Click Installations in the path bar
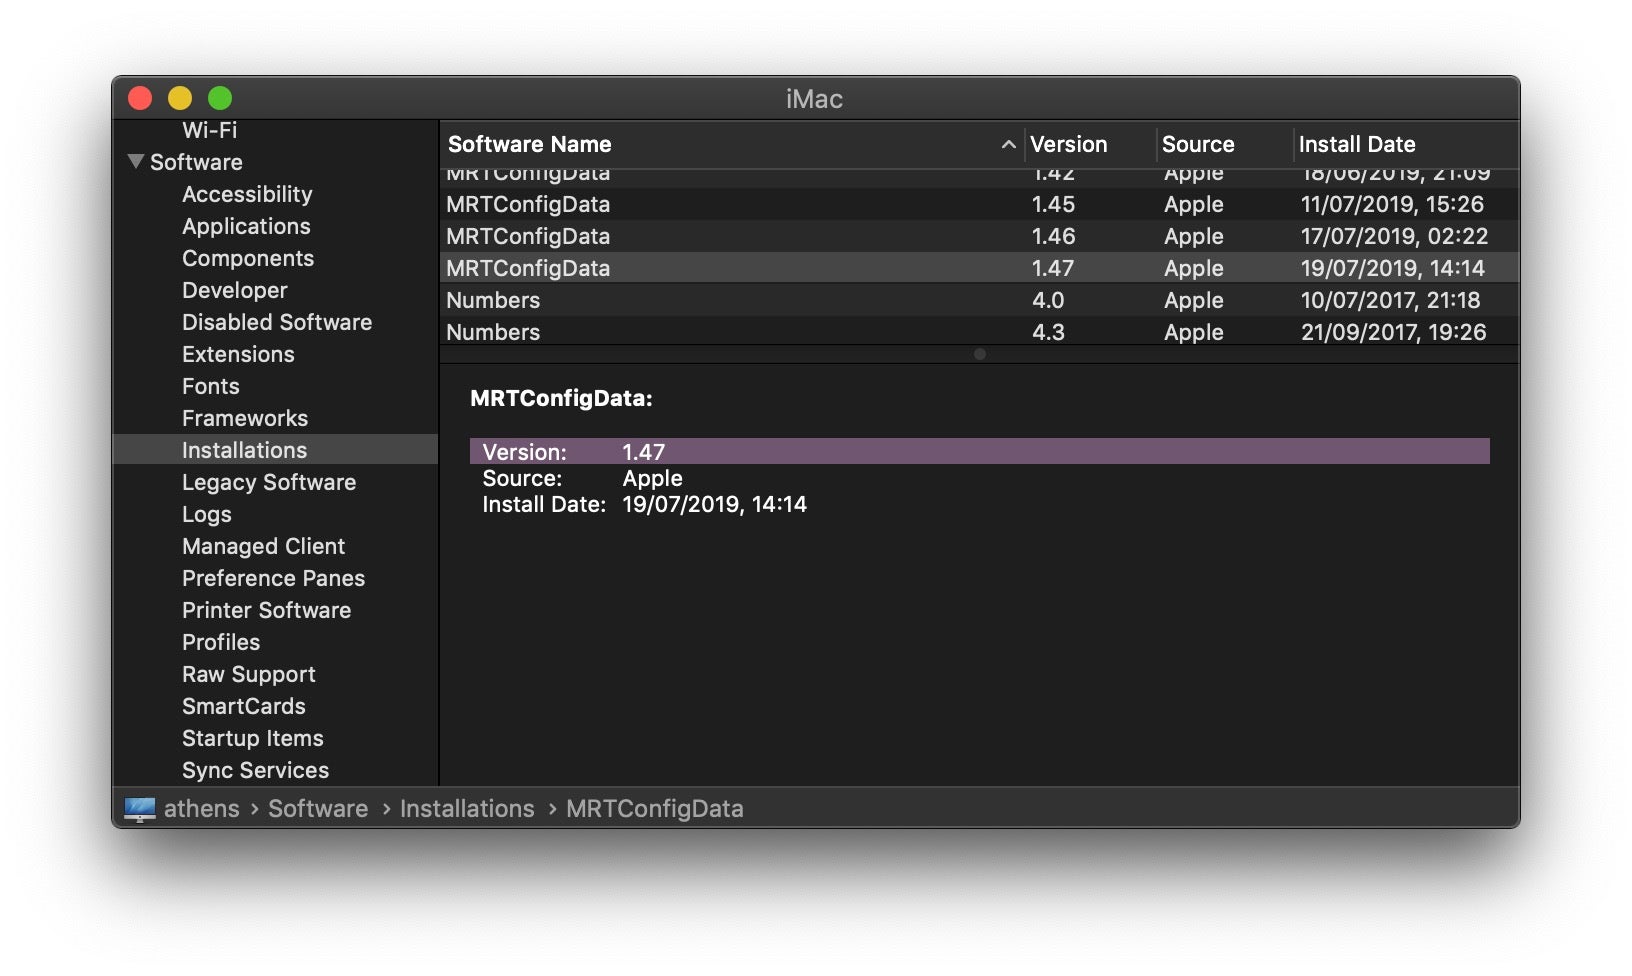Screen dimensions: 1632x976 click(467, 808)
